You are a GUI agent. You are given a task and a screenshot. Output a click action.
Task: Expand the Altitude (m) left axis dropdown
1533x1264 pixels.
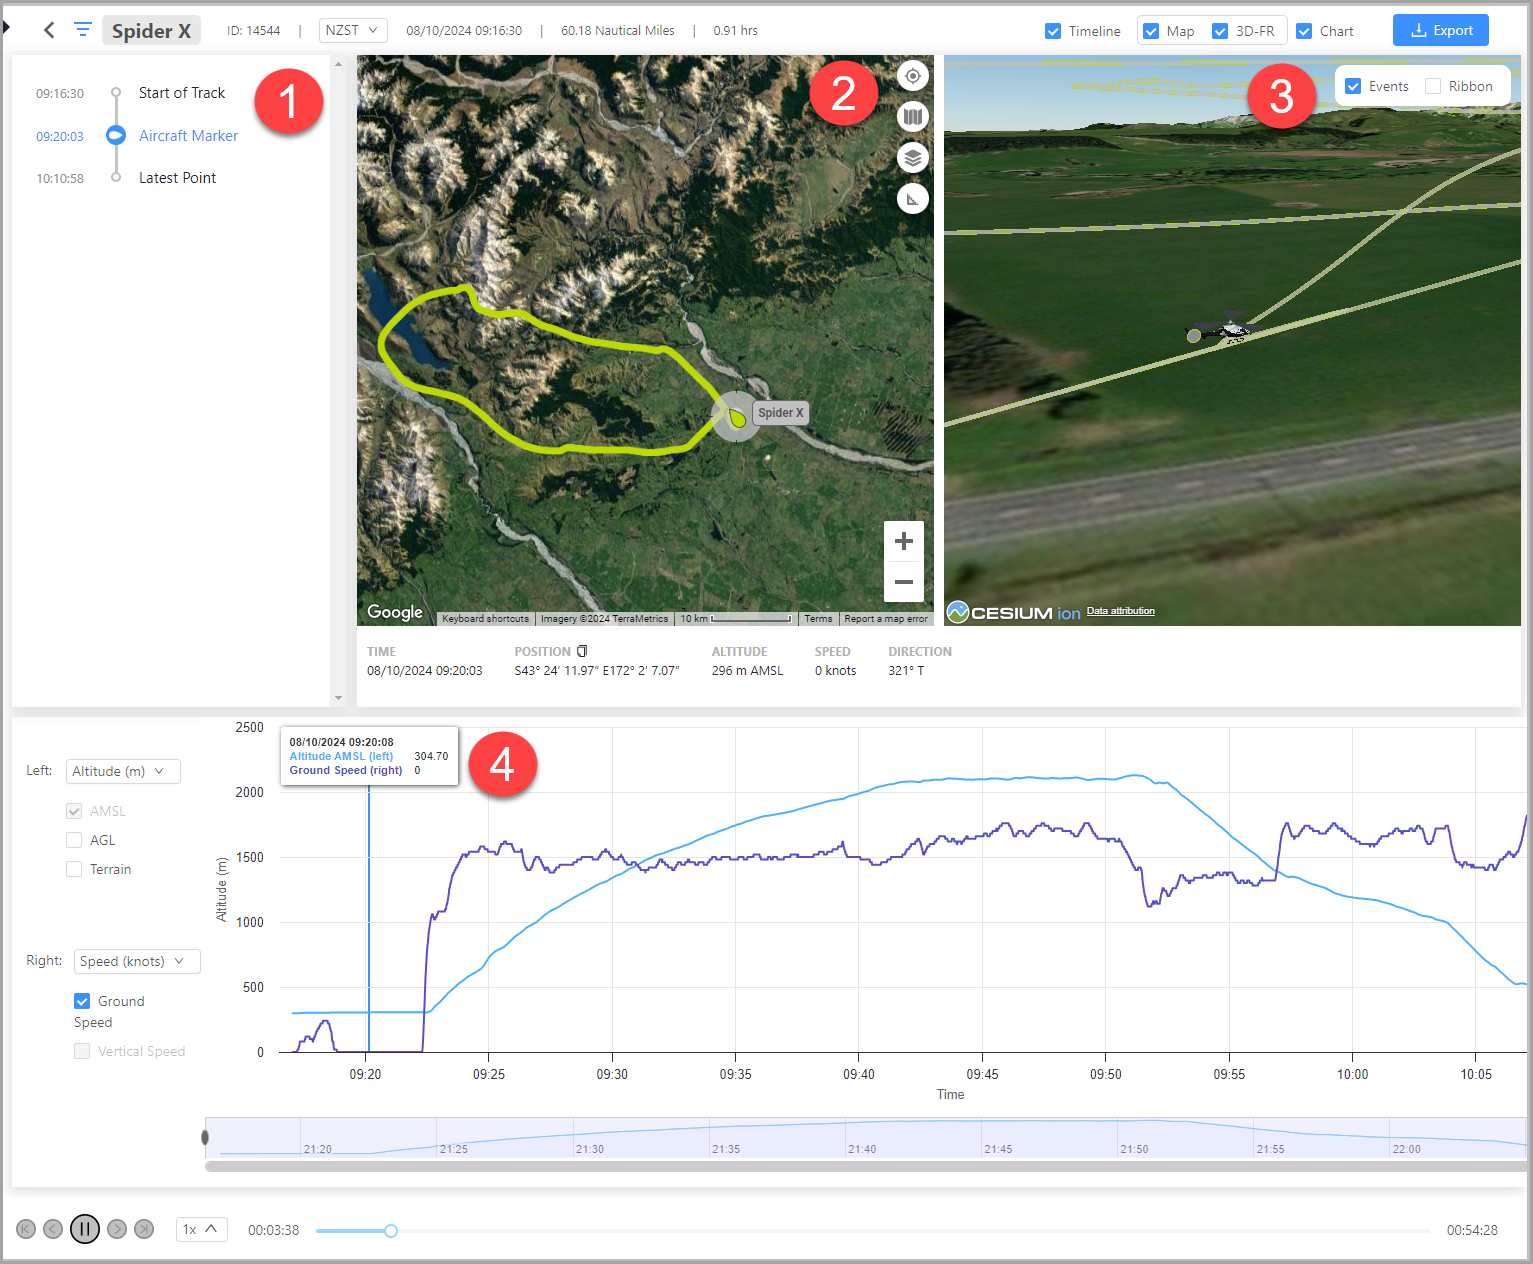click(x=123, y=771)
